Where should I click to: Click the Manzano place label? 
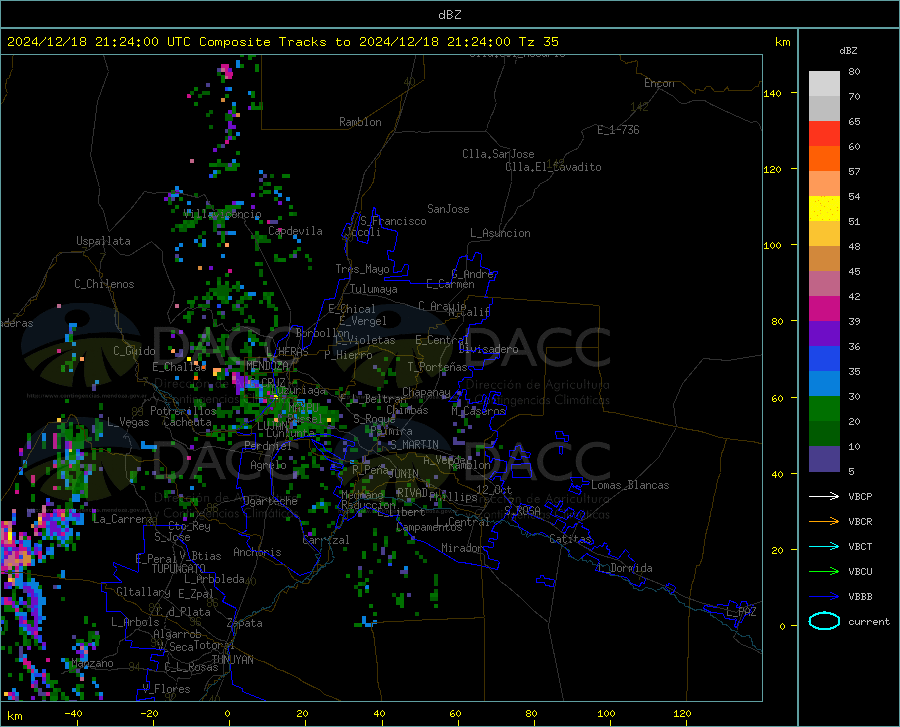pos(93,663)
